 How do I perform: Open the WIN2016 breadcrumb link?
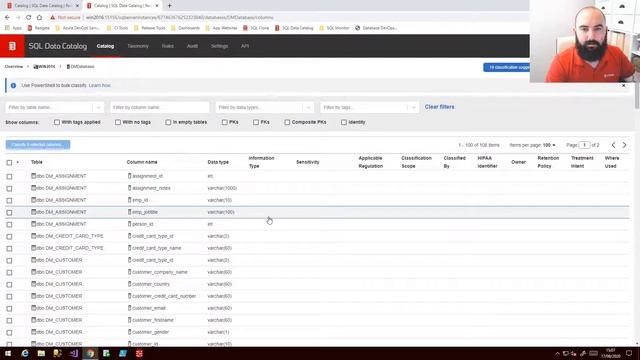pyautogui.click(x=44, y=67)
